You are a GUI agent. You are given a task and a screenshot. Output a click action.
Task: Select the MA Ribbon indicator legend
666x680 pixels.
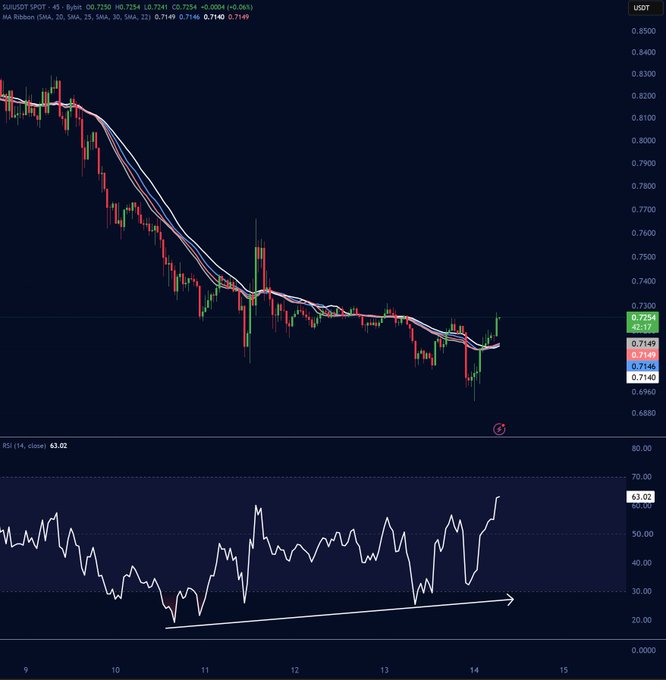tap(77, 17)
